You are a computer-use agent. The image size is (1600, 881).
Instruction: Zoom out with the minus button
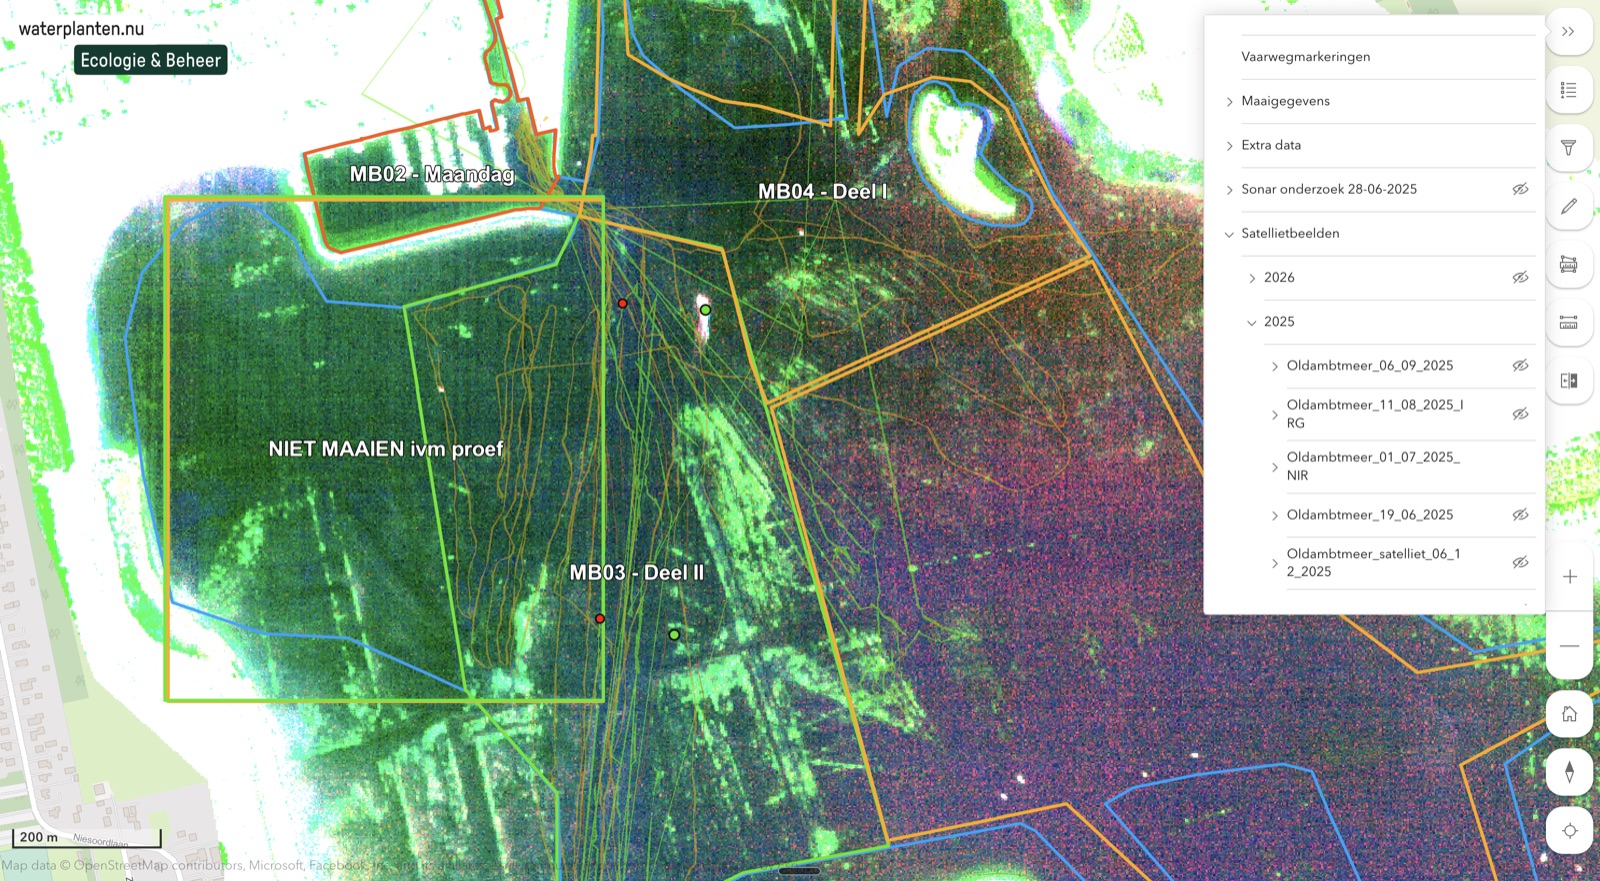coord(1569,646)
